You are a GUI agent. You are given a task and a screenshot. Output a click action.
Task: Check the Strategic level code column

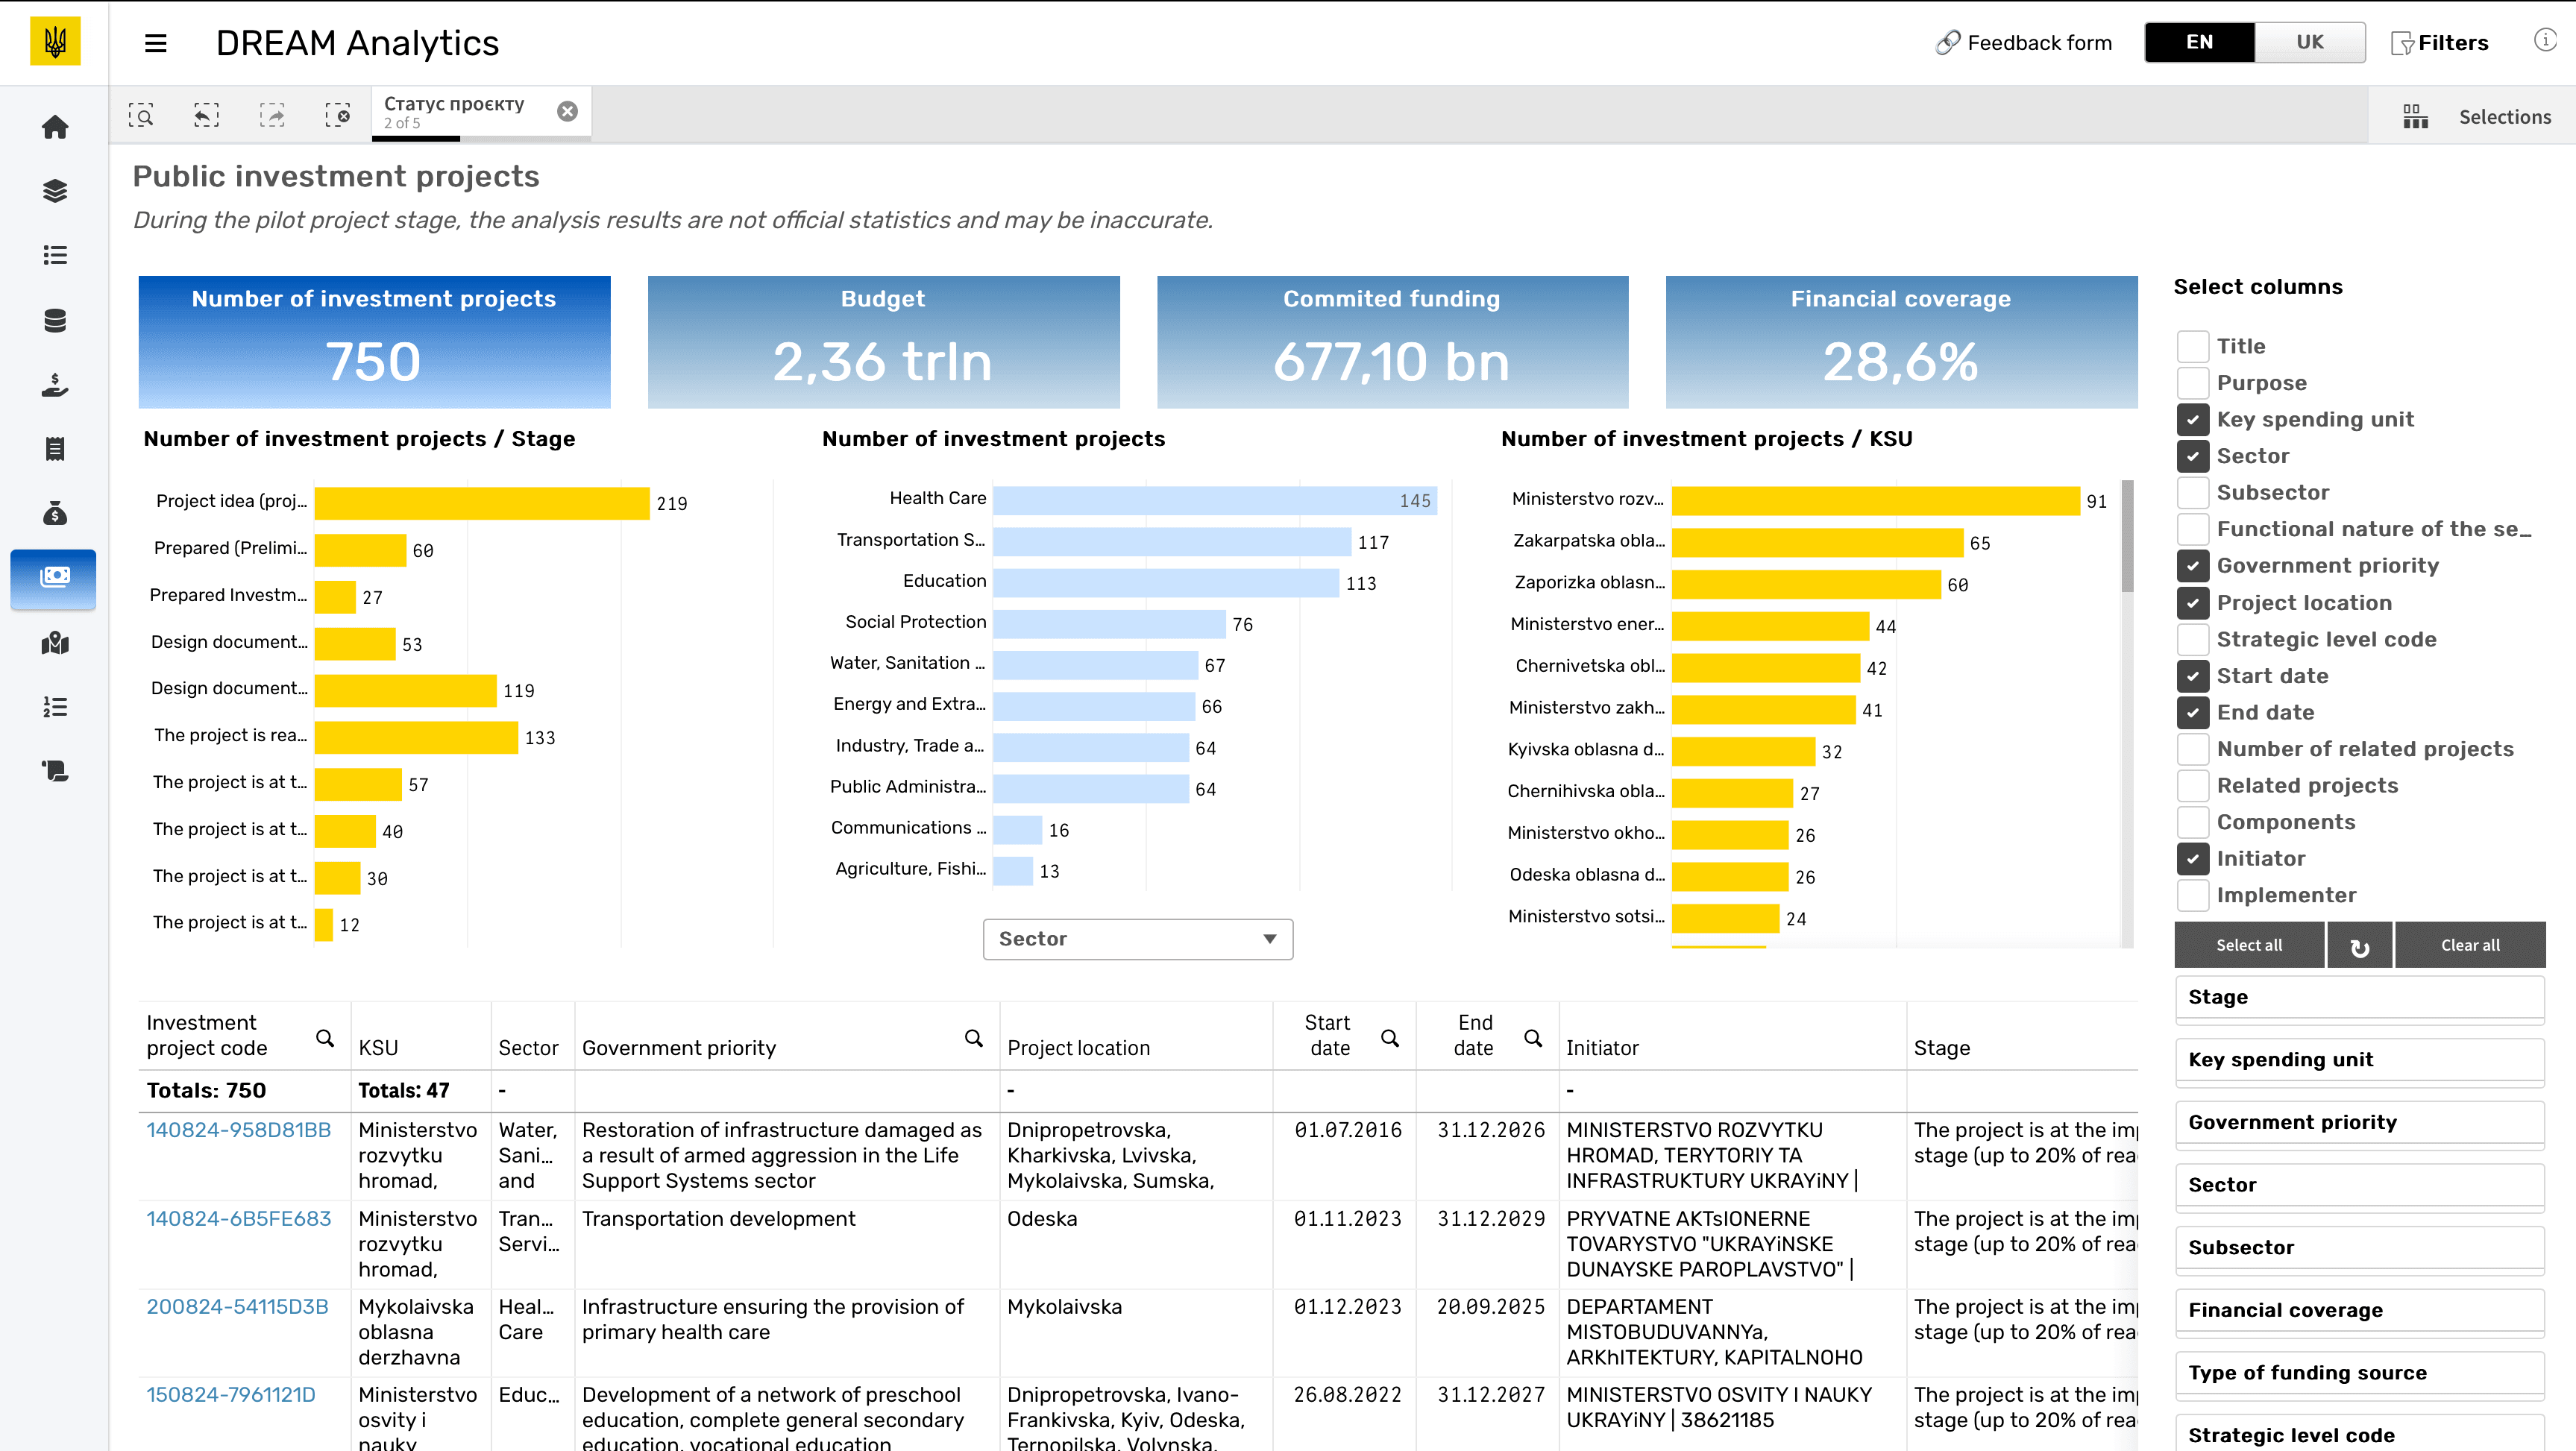[2193, 639]
